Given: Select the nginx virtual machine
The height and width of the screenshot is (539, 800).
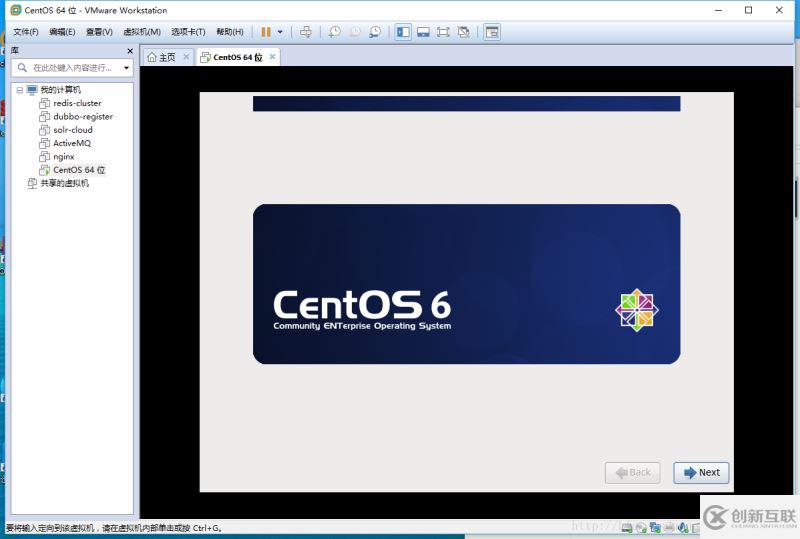Looking at the screenshot, I should pyautogui.click(x=63, y=156).
